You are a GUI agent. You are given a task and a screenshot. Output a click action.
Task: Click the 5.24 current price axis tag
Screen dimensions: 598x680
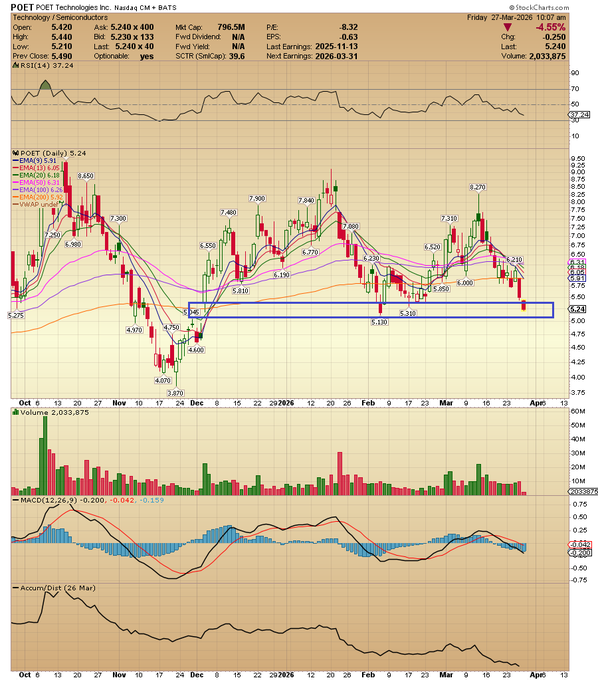578,309
